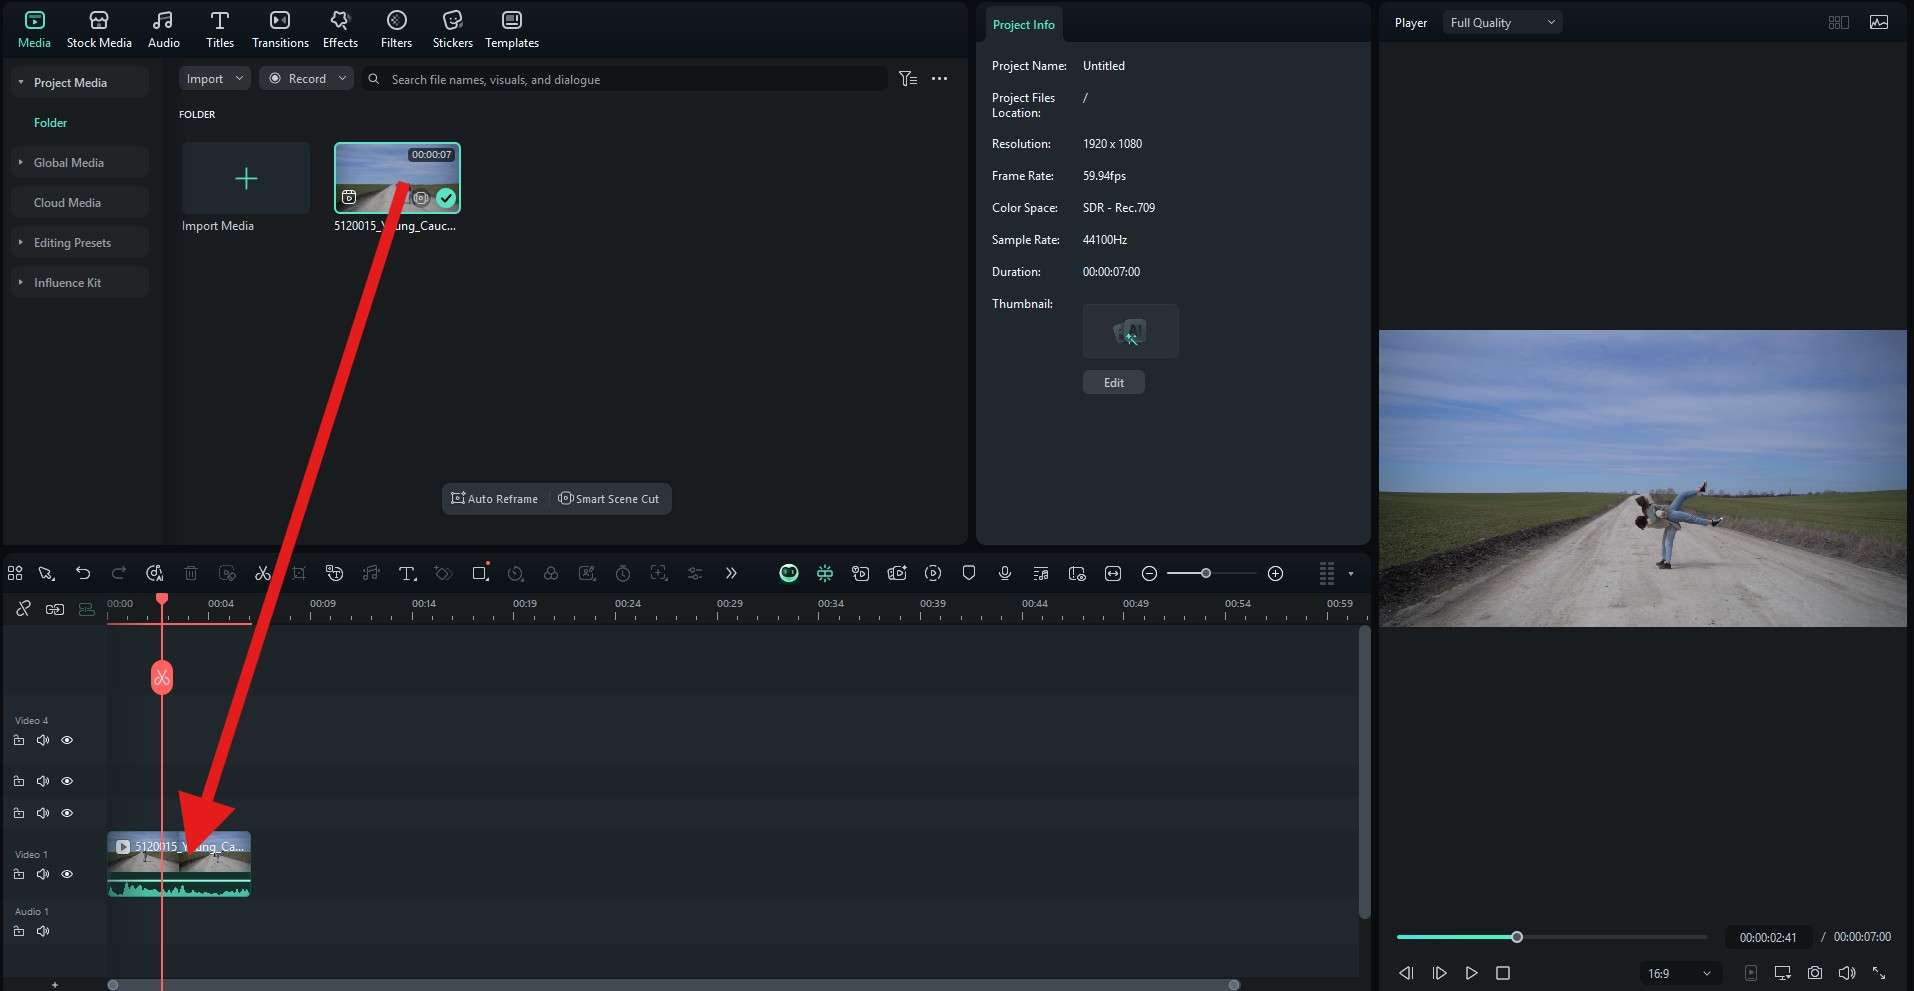Open the dropdown arrow beside timeline grid icon

pyautogui.click(x=1351, y=574)
